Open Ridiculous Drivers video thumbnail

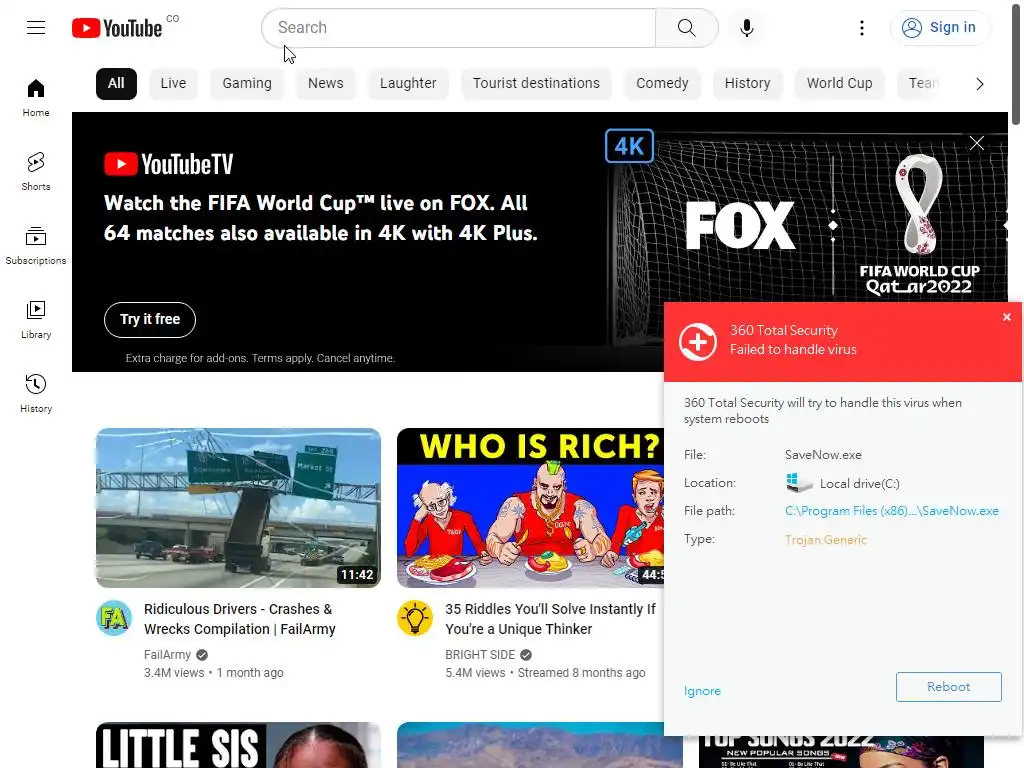point(238,508)
